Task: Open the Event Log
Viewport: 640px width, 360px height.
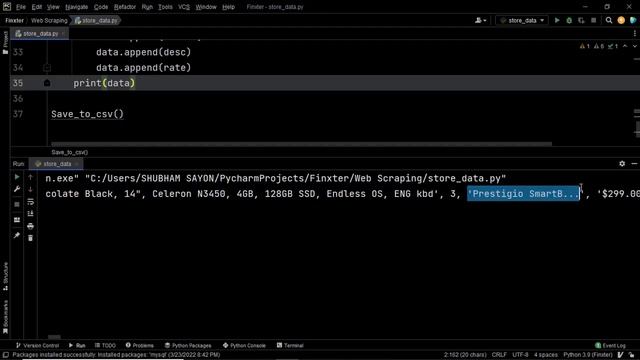Action: pos(610,345)
